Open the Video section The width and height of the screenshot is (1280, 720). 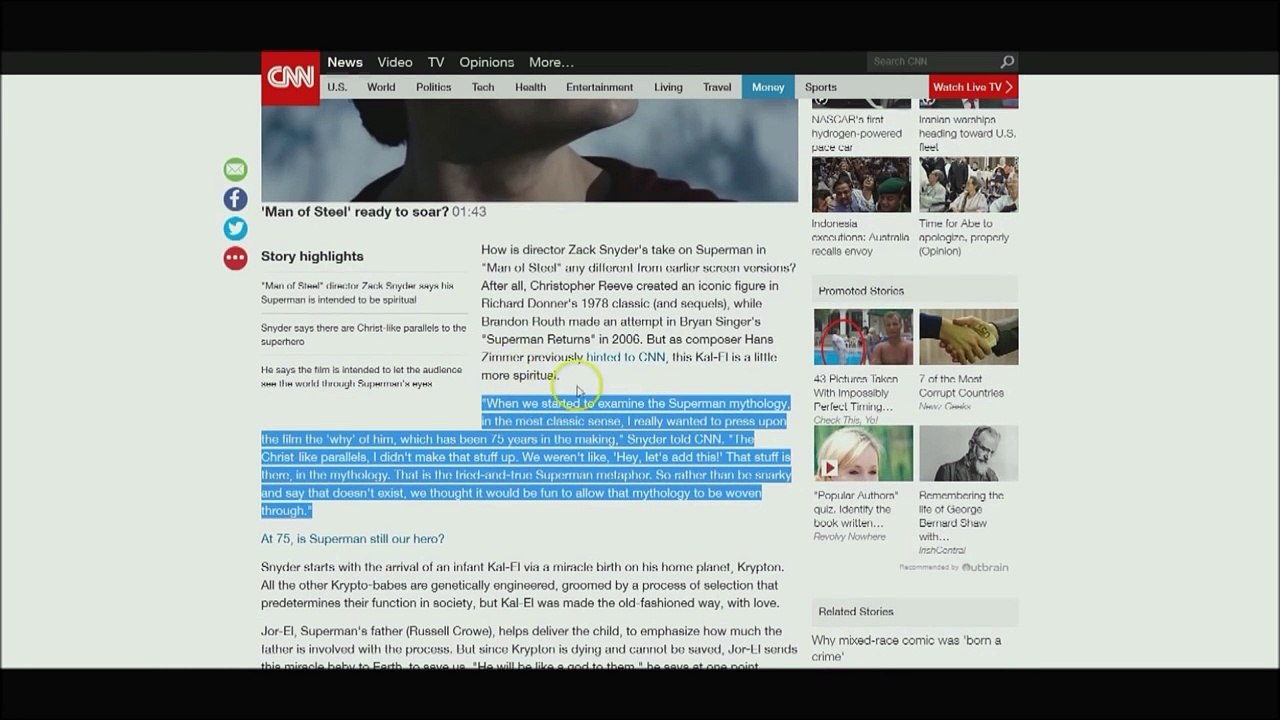click(x=395, y=62)
